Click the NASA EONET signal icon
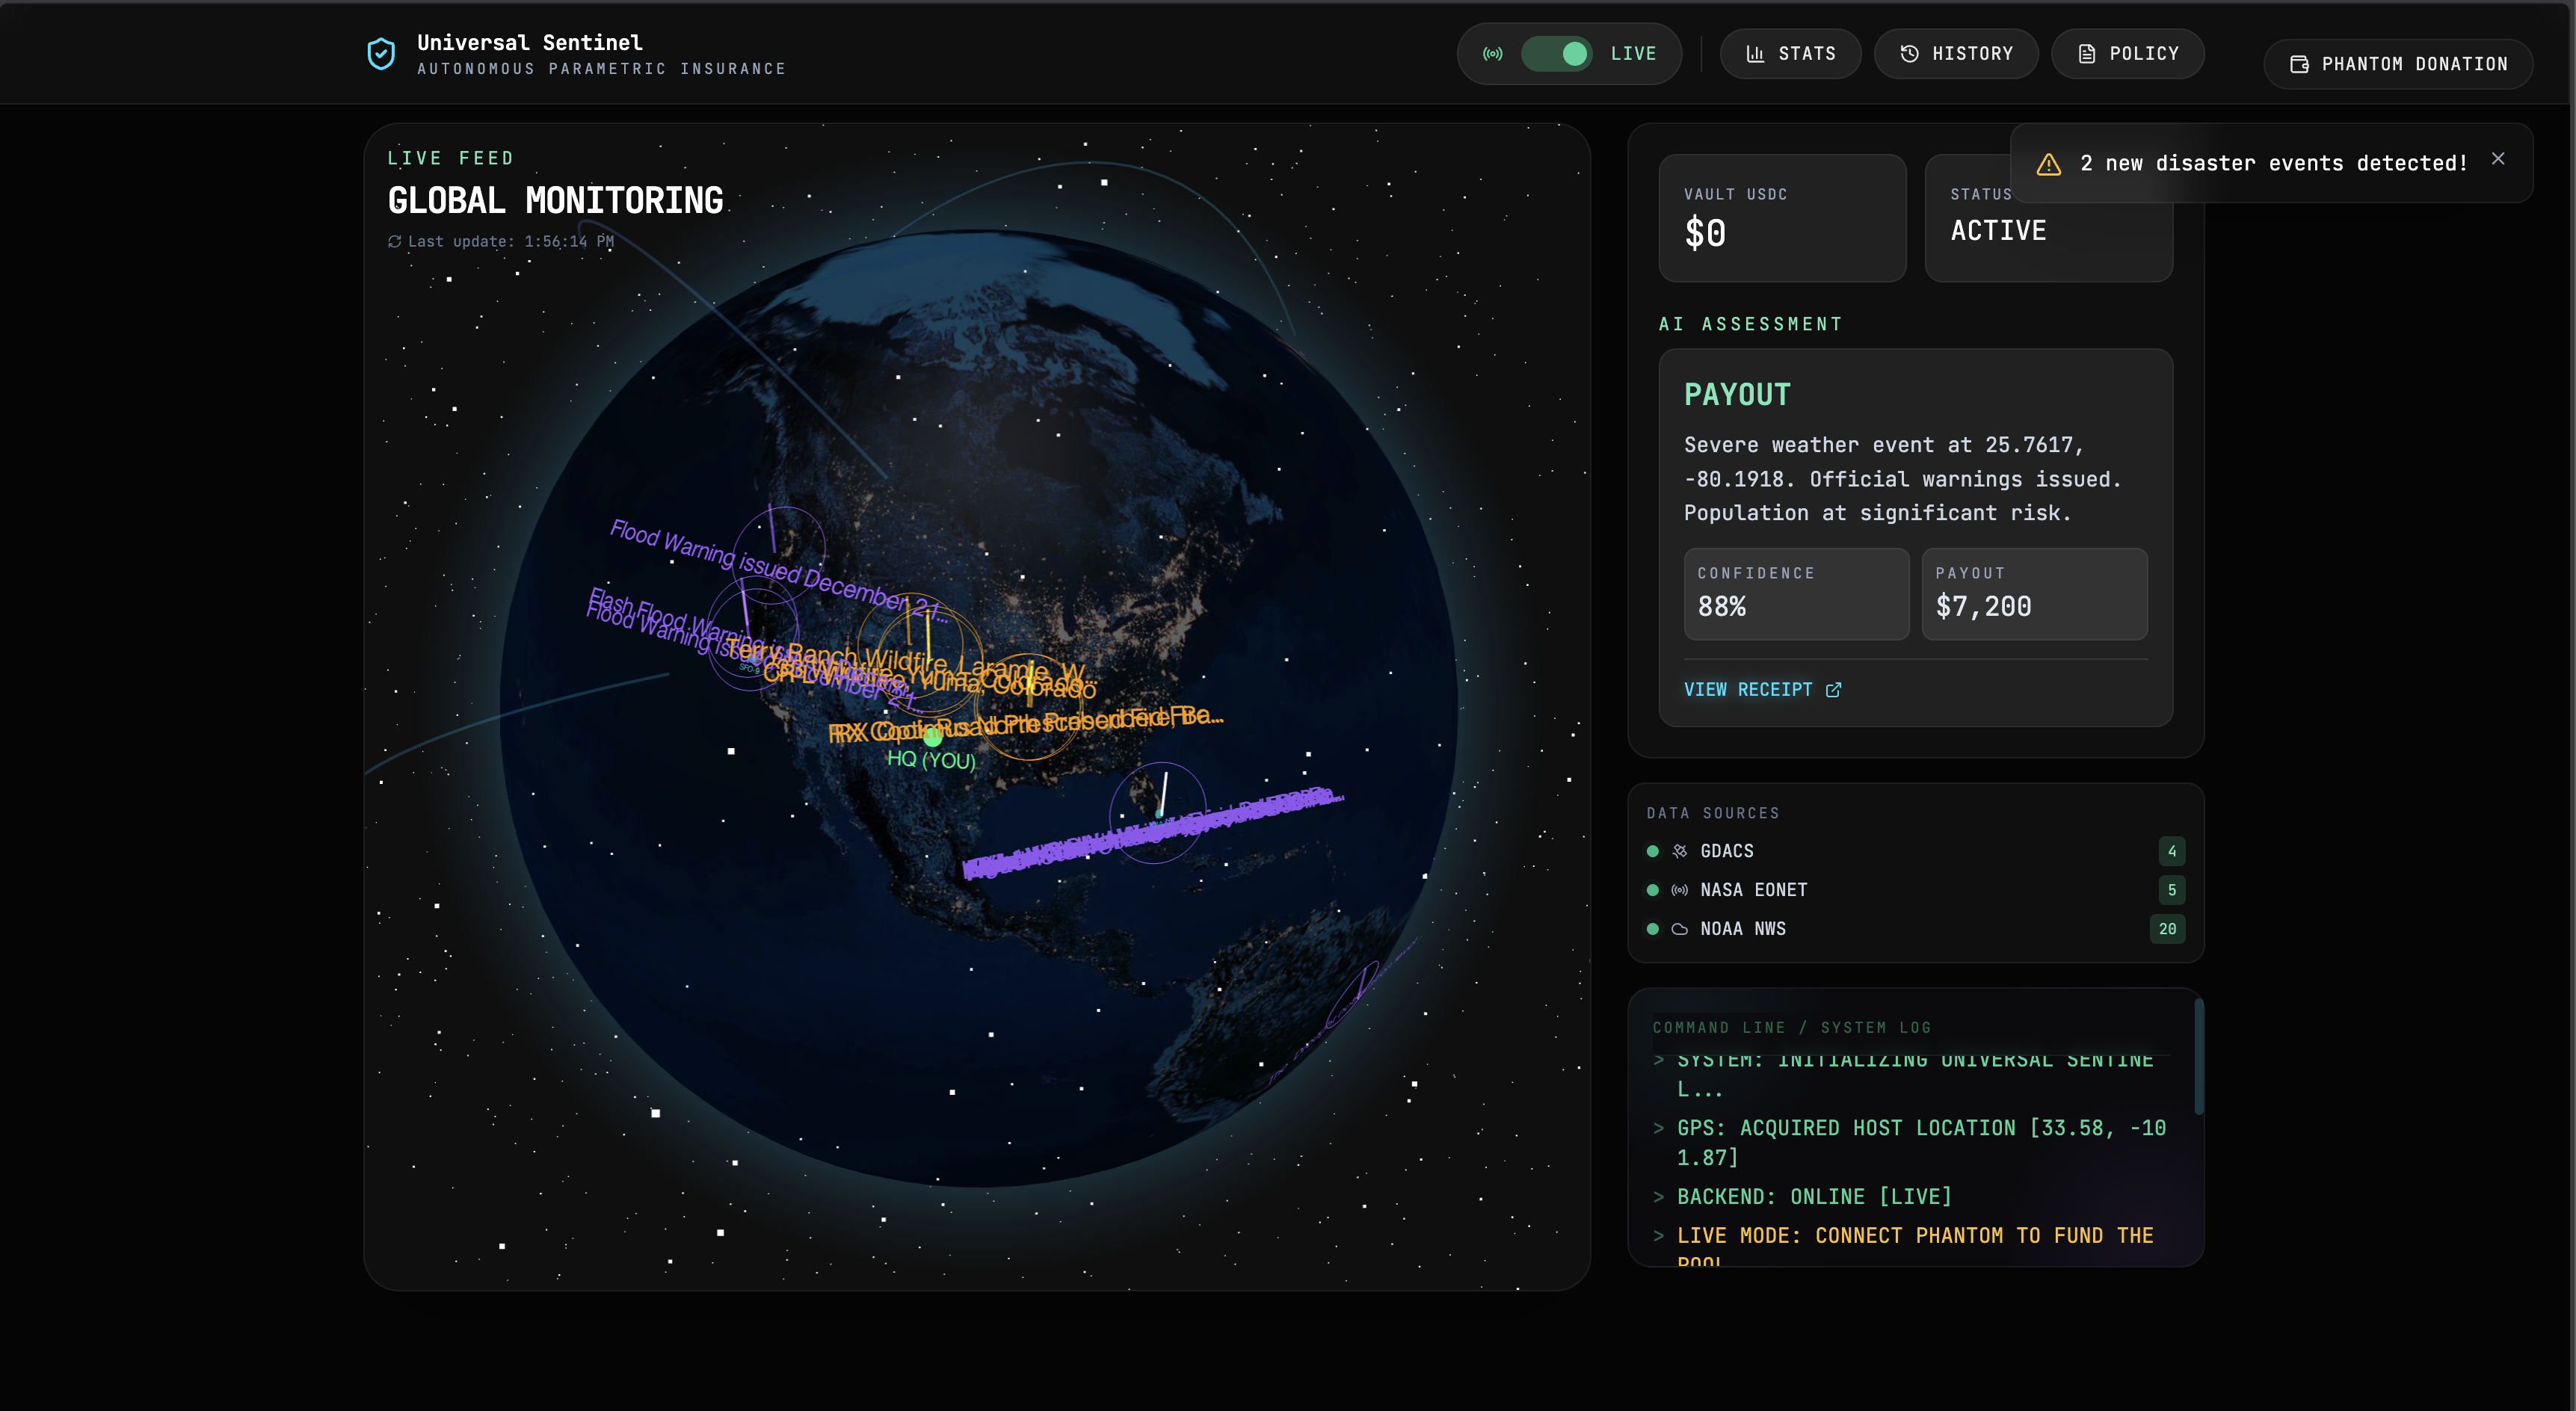The image size is (2576, 1411). point(1680,890)
